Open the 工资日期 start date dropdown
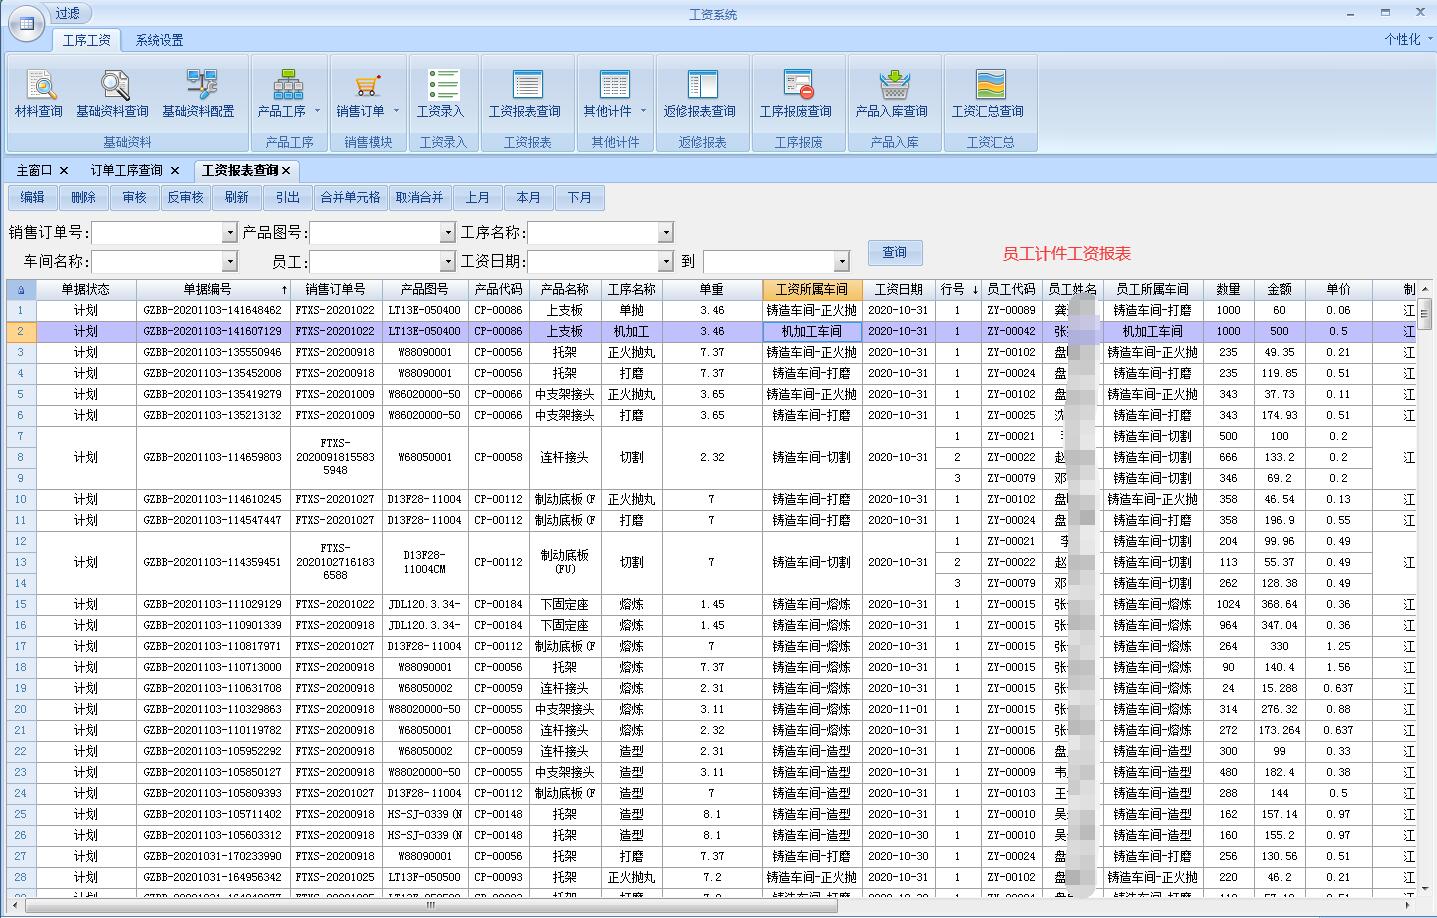1437x918 pixels. coord(666,261)
